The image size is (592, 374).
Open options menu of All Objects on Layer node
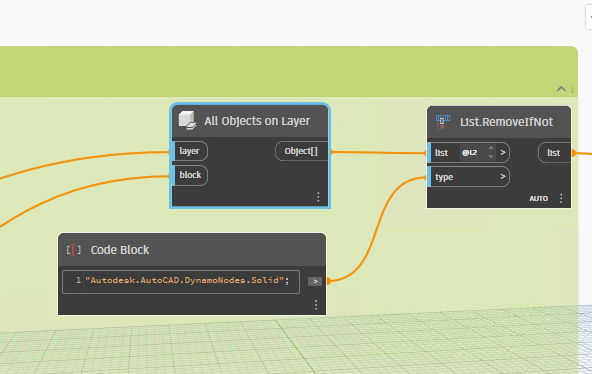pos(318,197)
